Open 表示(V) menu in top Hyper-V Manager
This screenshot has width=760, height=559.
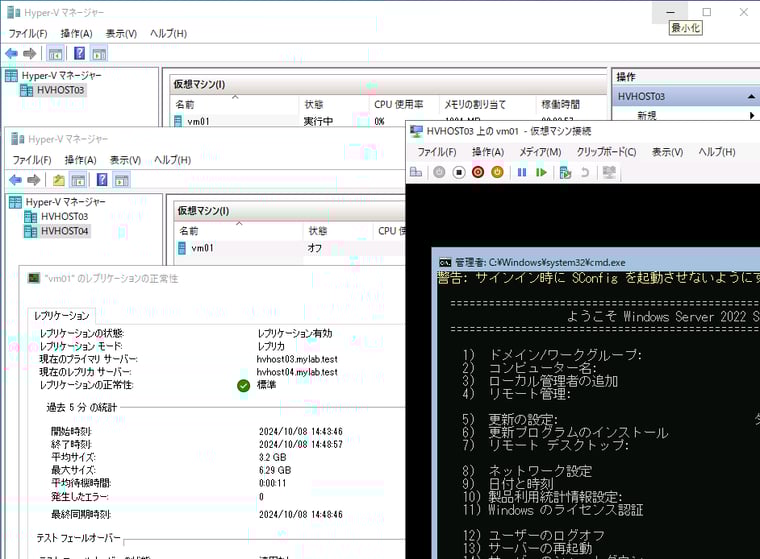121,33
